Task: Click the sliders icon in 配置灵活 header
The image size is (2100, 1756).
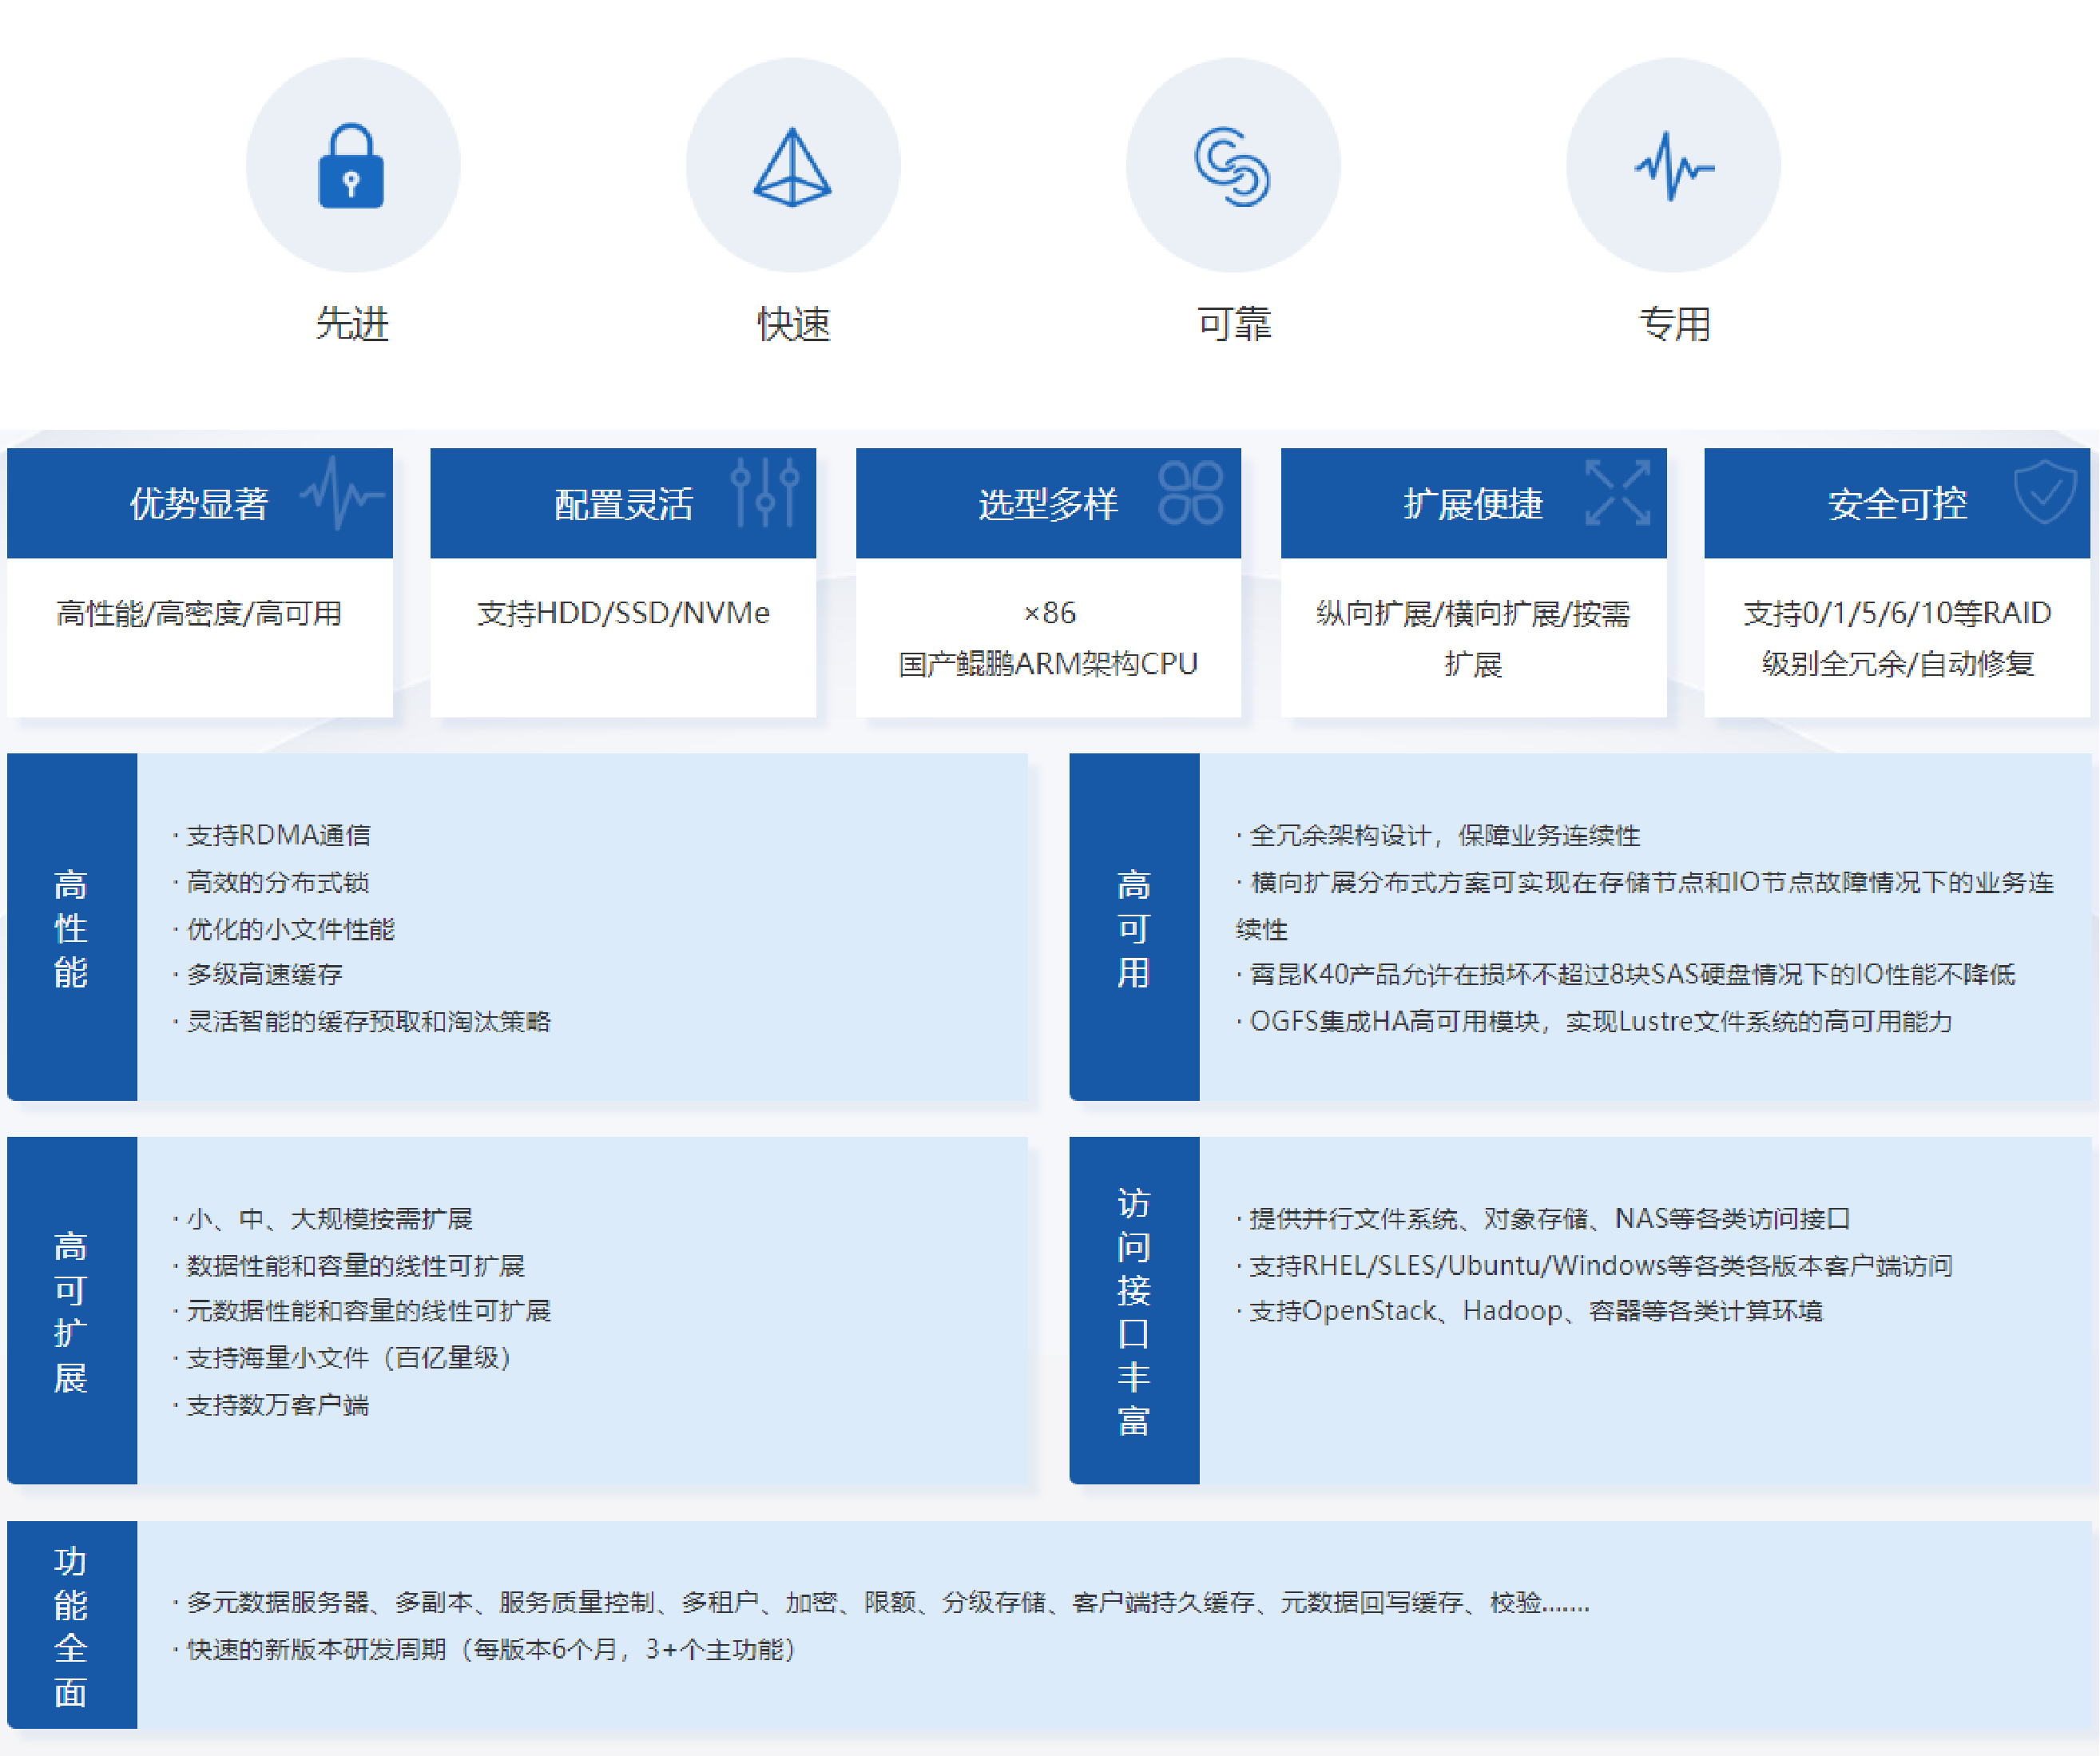Action: pyautogui.click(x=765, y=492)
